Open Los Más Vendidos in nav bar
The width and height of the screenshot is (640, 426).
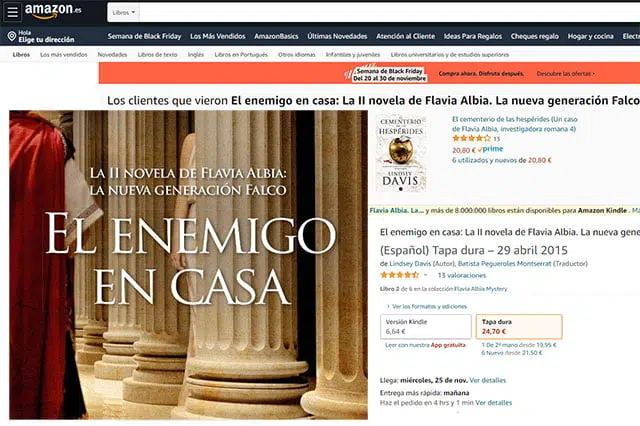[x=218, y=36]
